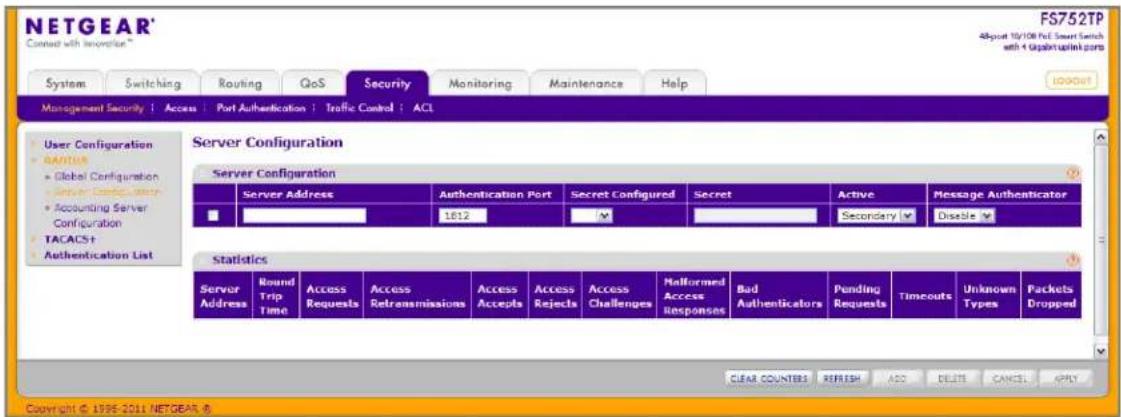Click the Round Trip Time column header
Screen dimensions: 1121x417
coord(277,295)
